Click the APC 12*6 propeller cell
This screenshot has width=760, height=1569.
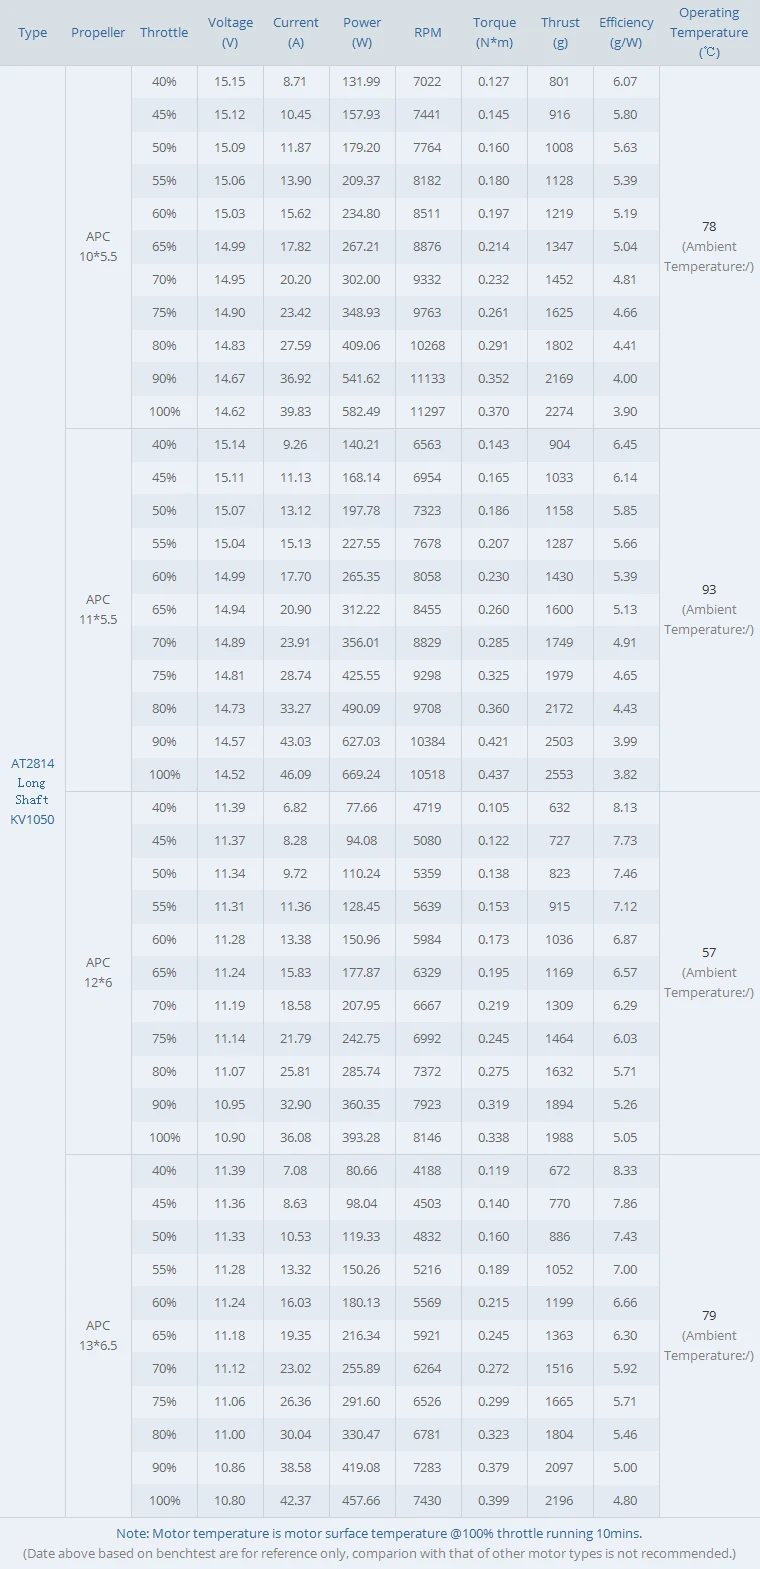[98, 972]
